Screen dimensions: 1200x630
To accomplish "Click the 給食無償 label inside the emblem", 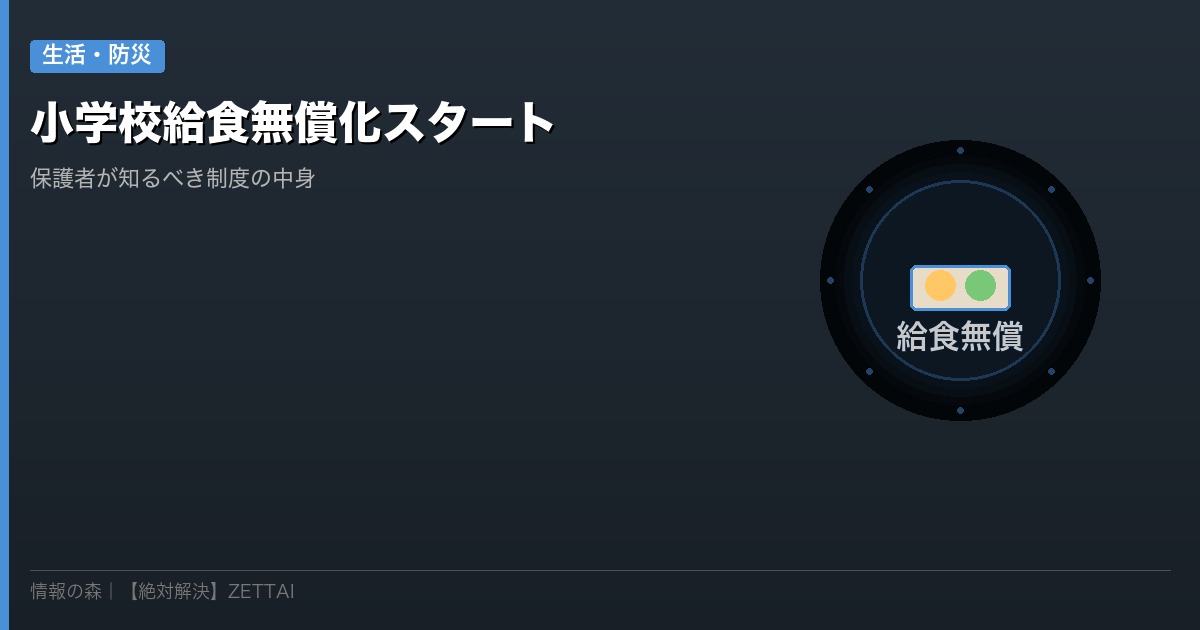I will [960, 336].
